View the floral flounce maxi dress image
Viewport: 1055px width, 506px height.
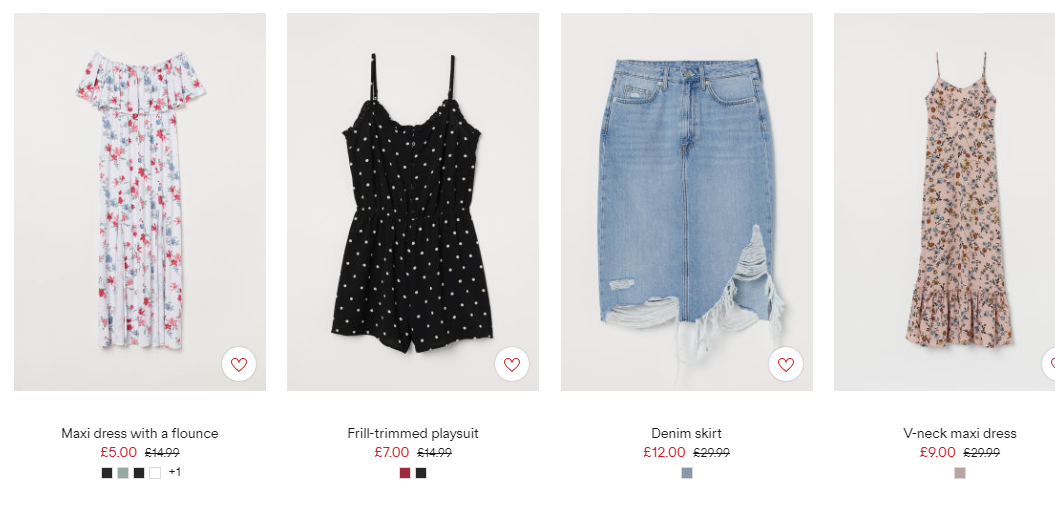point(140,202)
